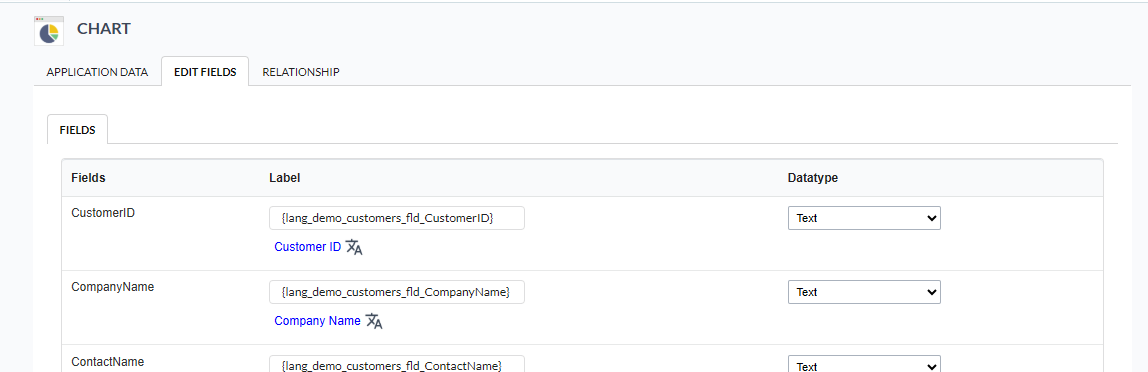Click the ContactName label input field

(x=397, y=365)
